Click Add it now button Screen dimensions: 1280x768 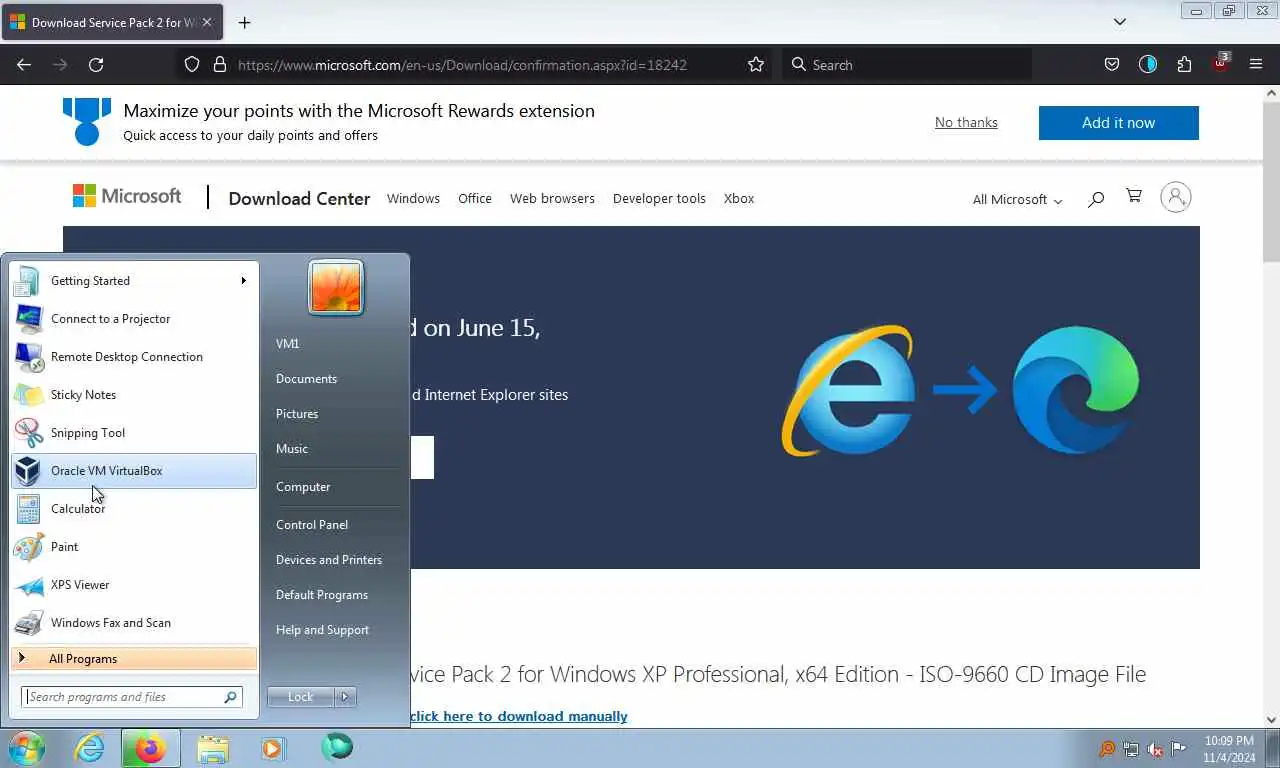(1118, 123)
